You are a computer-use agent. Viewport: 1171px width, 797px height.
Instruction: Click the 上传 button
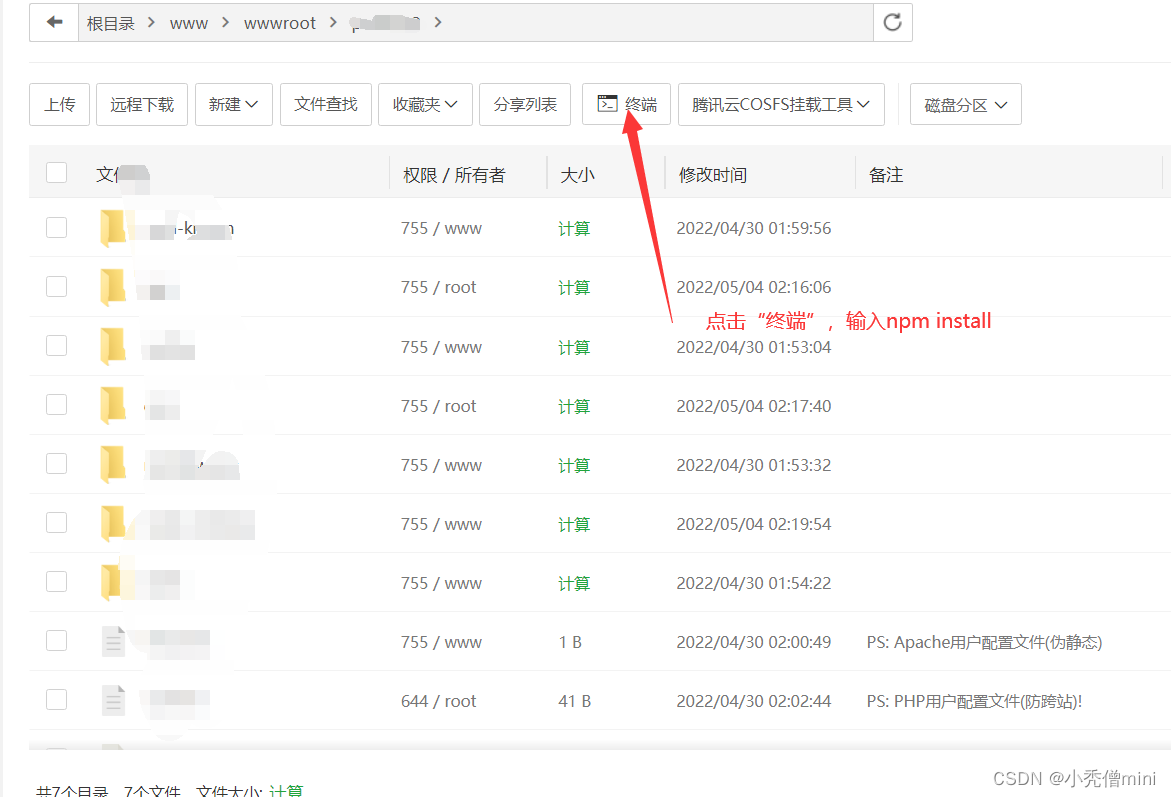point(60,105)
